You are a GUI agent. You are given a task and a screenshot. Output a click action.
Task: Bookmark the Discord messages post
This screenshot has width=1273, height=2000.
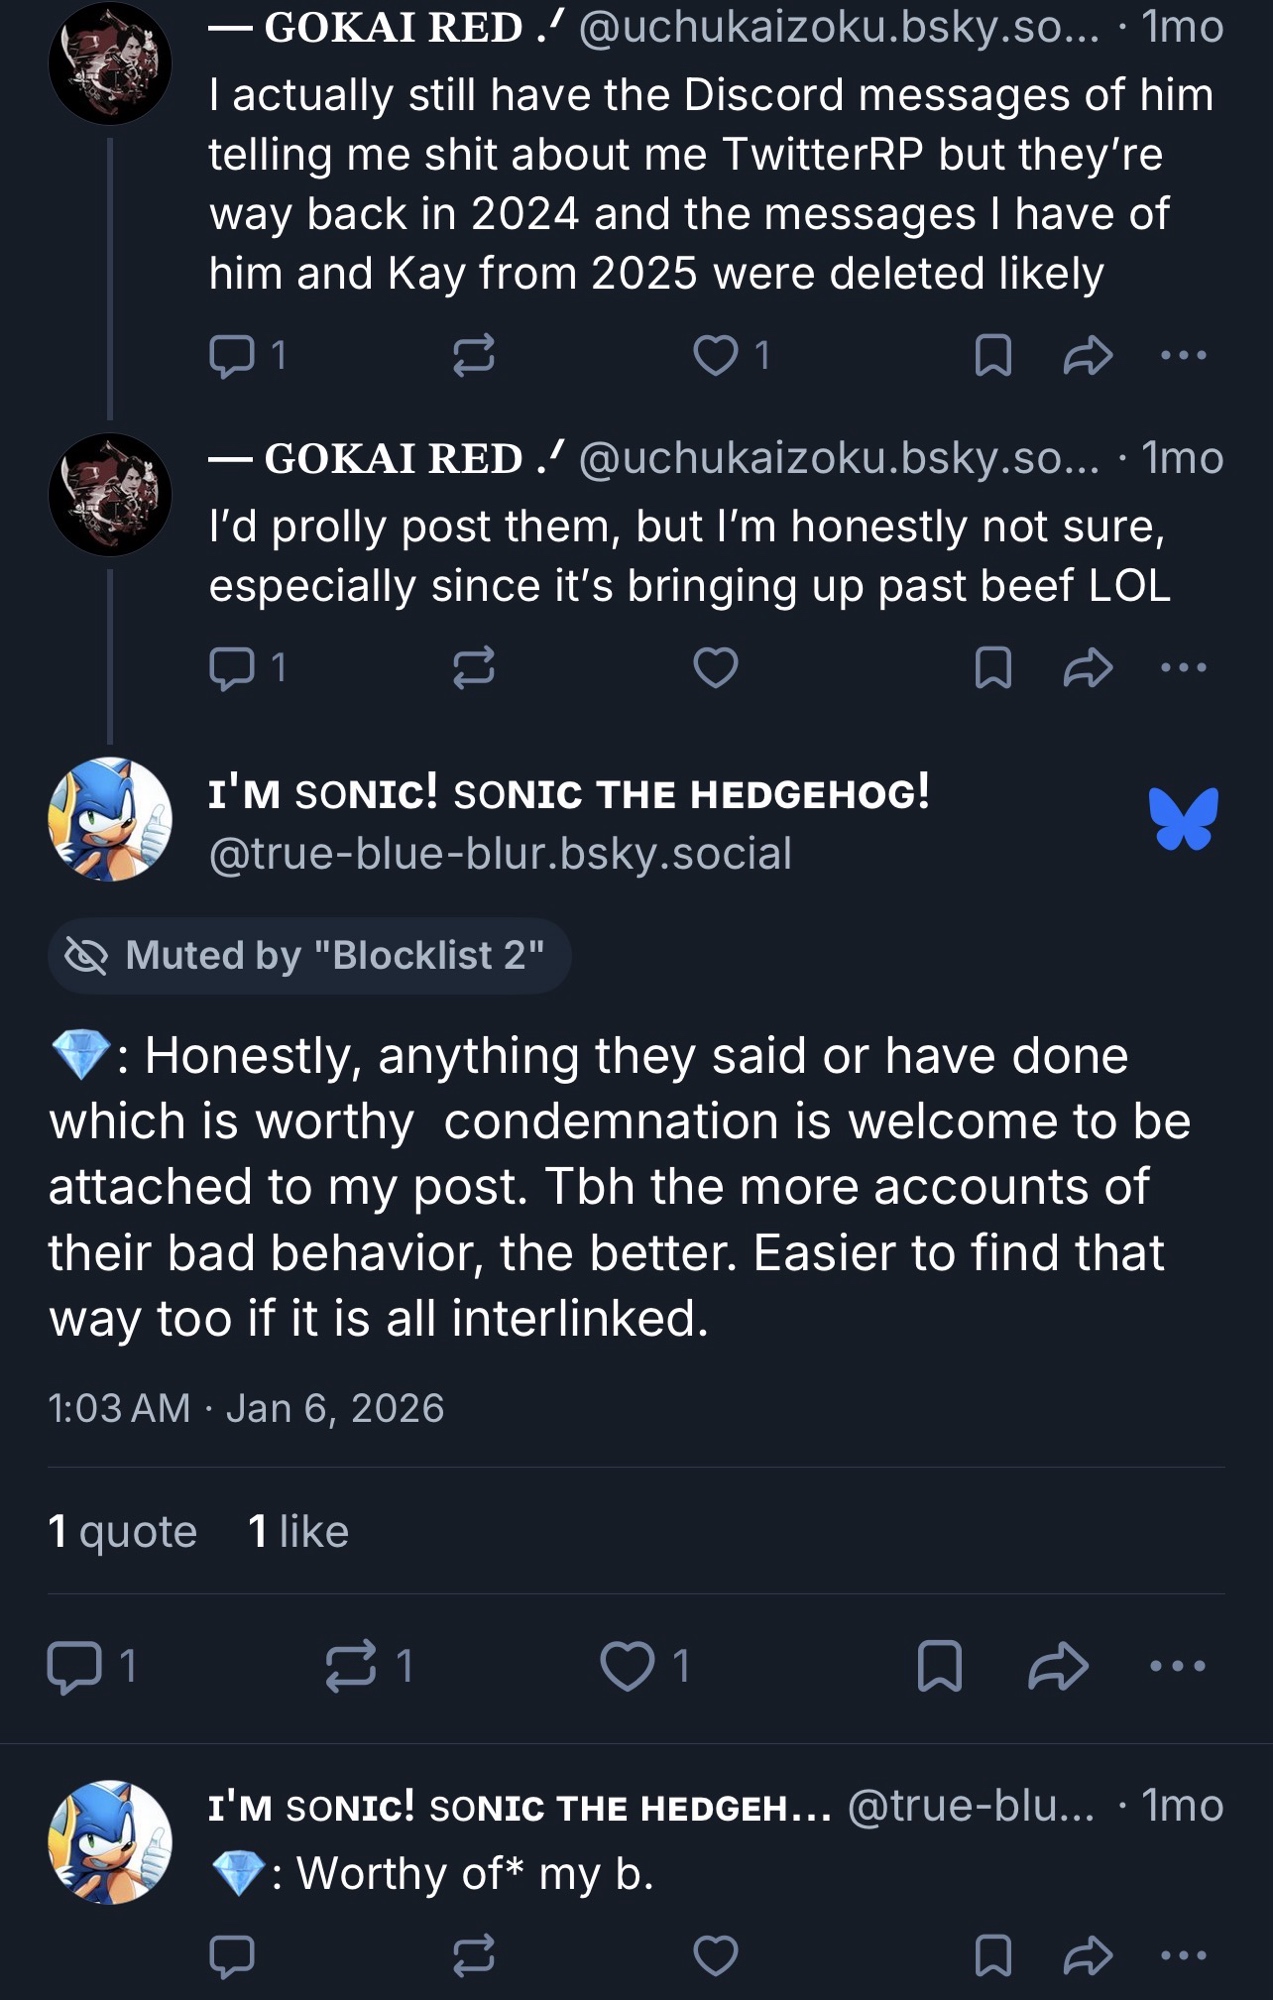(992, 355)
